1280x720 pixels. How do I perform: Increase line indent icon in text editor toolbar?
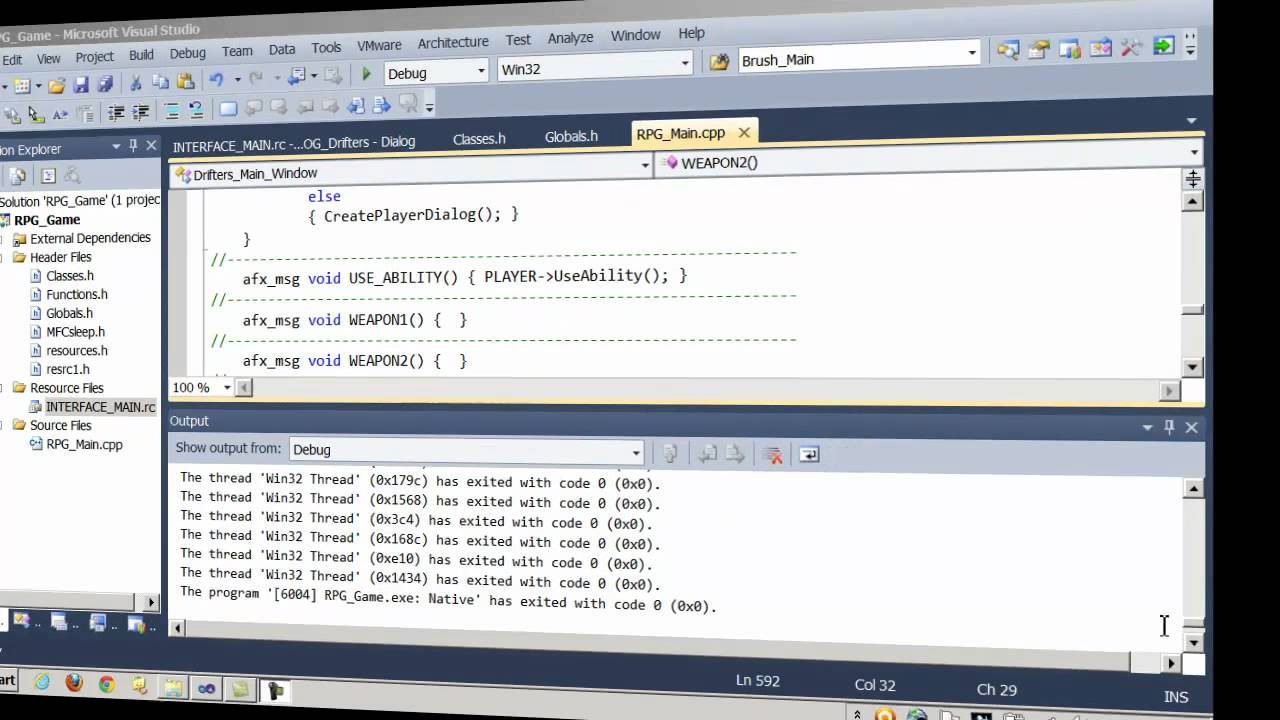[141, 112]
